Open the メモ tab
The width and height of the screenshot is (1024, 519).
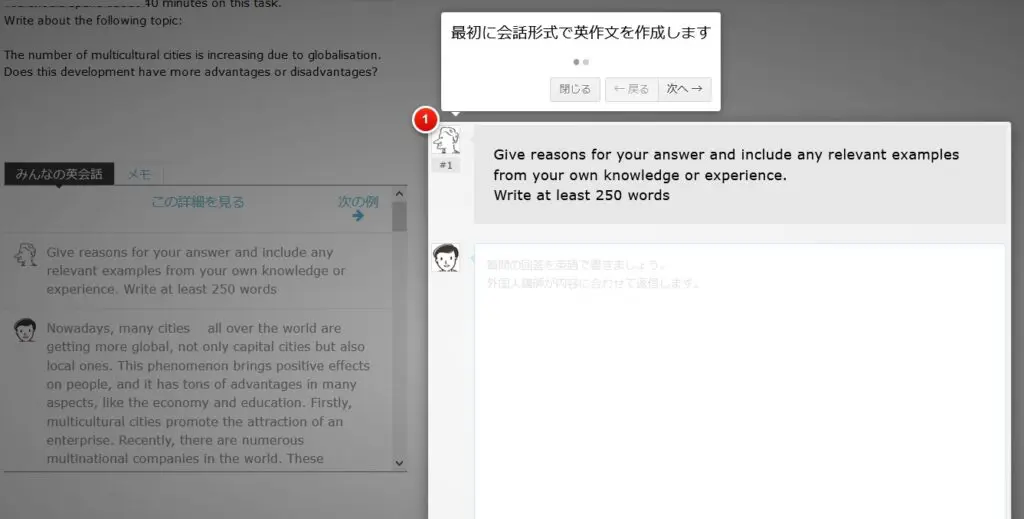click(139, 174)
